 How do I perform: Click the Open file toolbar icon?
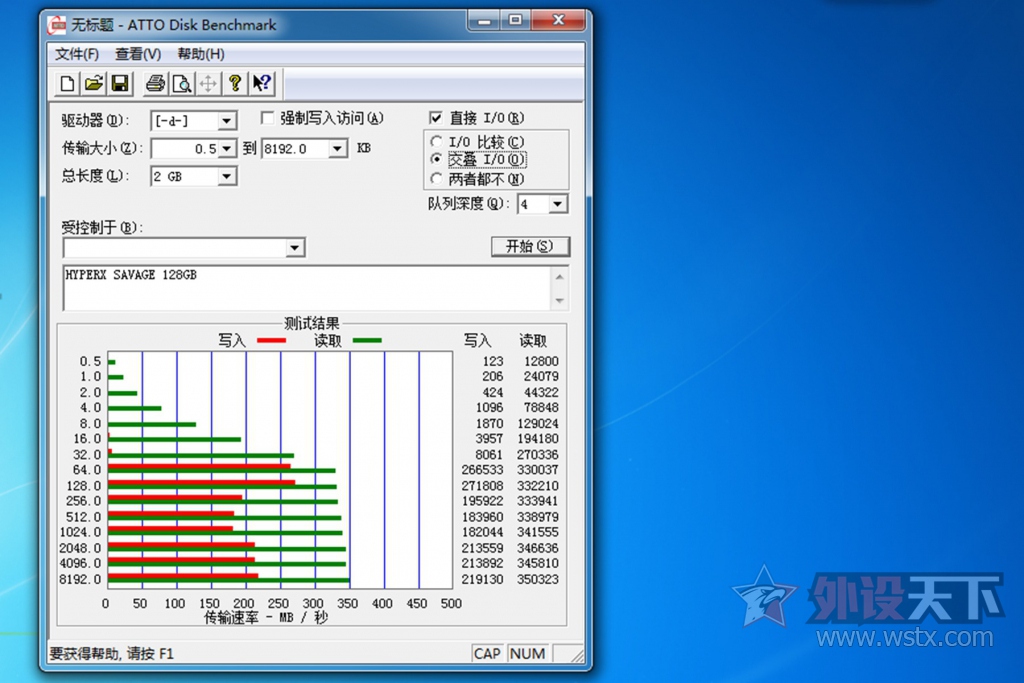(93, 84)
